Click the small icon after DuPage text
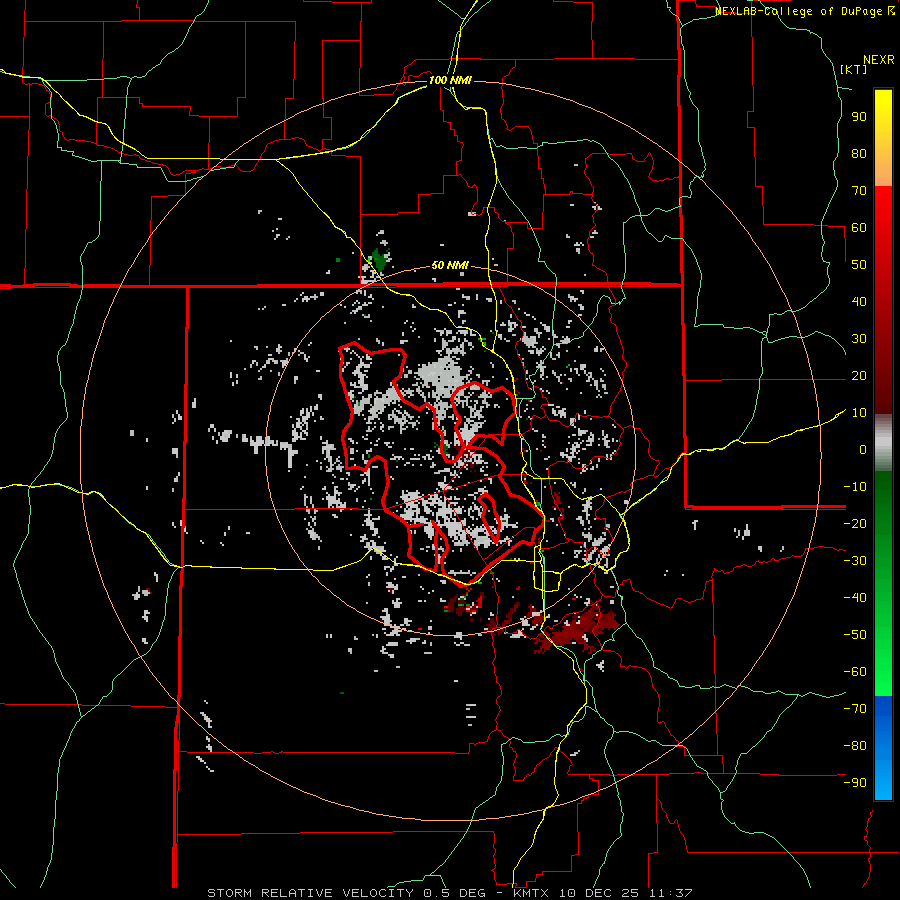 (x=891, y=11)
